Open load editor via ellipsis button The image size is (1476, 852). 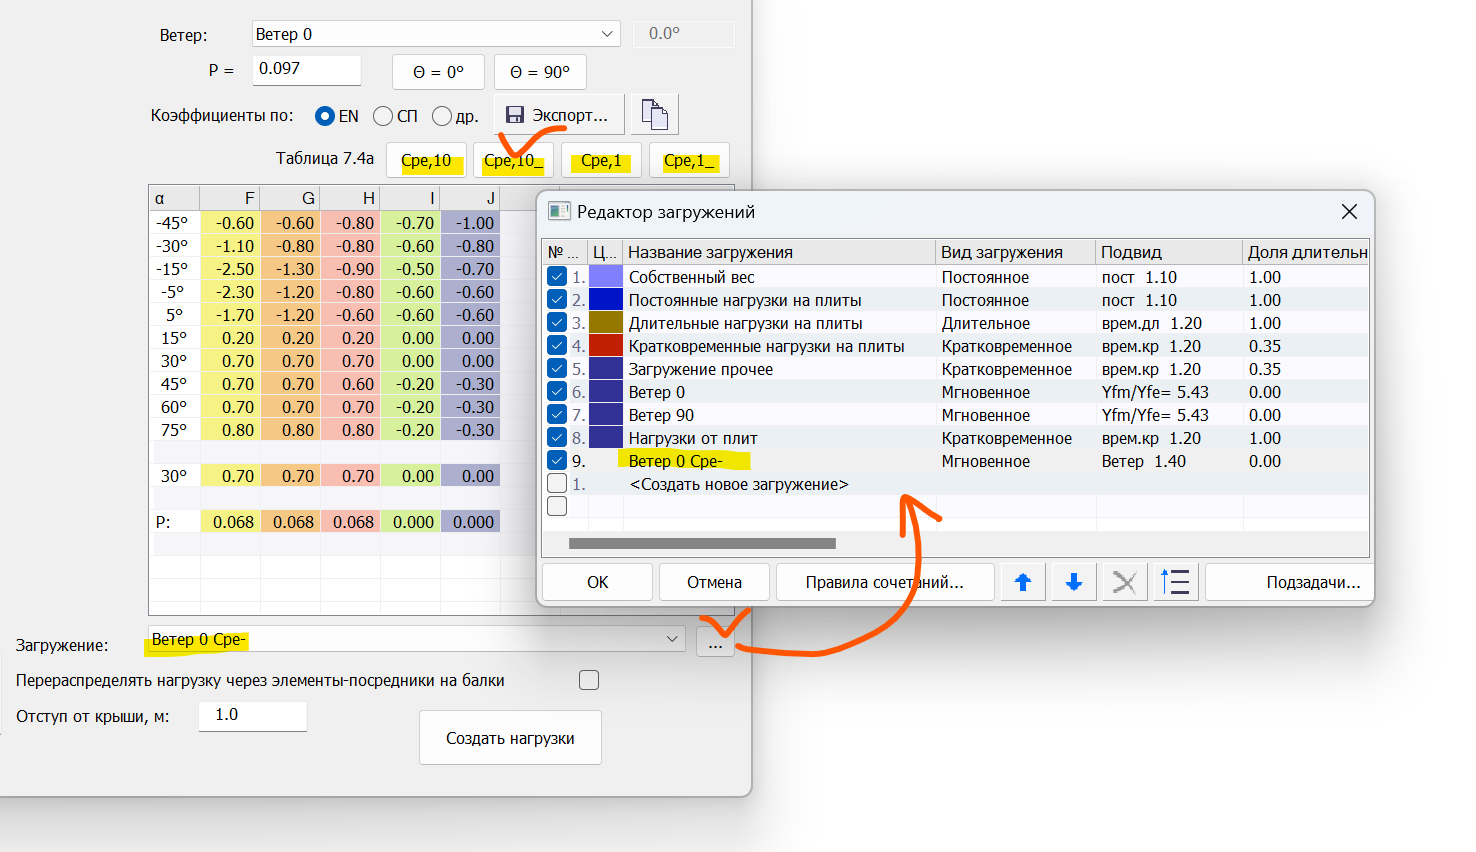click(714, 641)
